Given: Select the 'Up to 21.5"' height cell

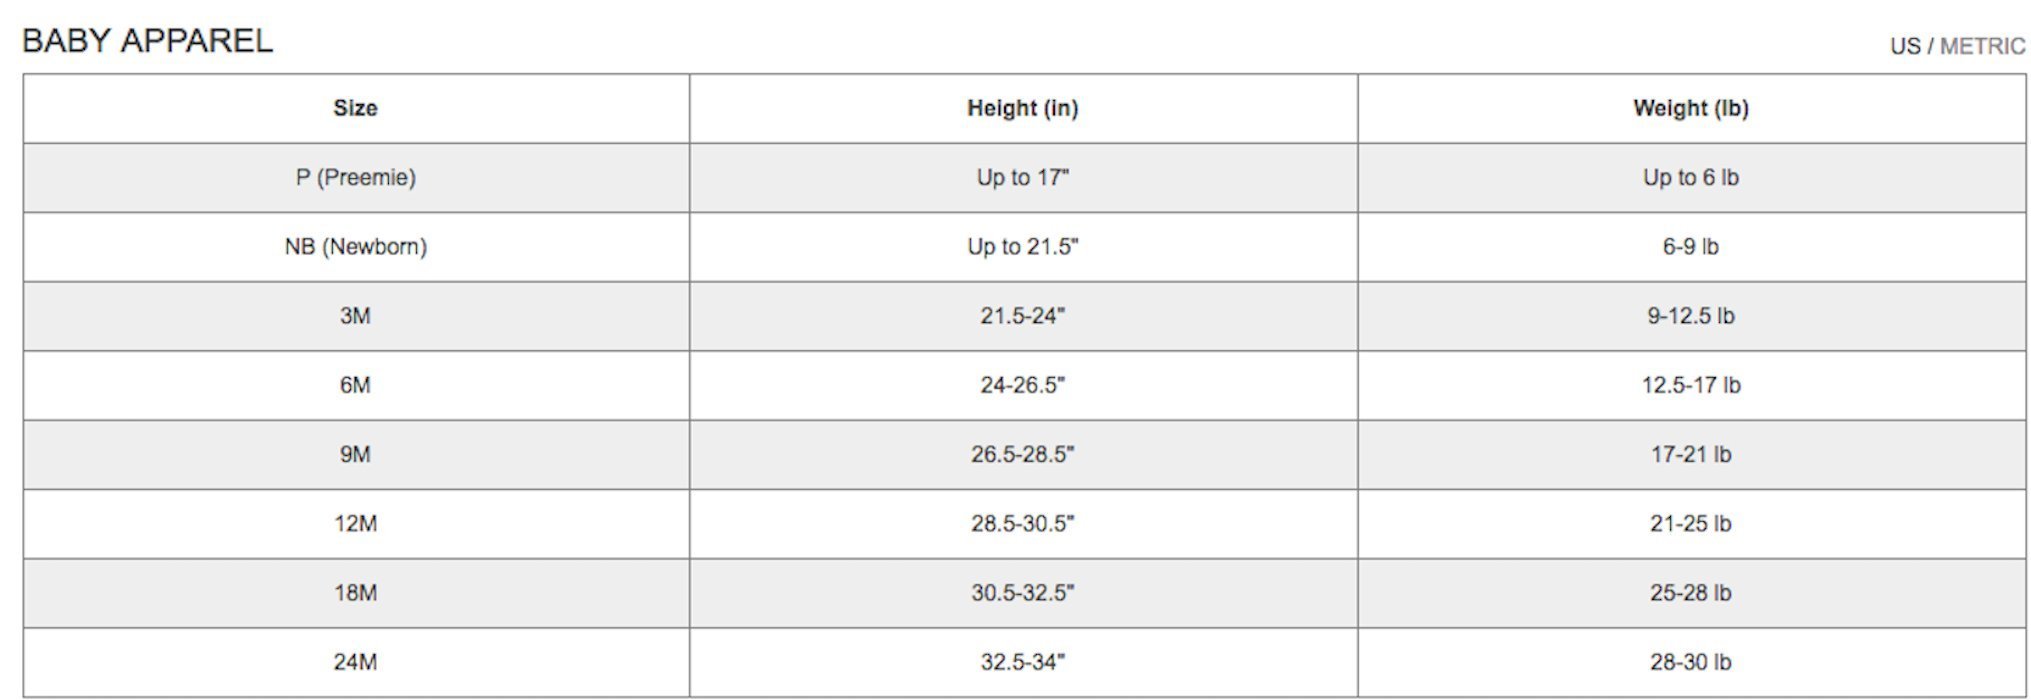Looking at the screenshot, I should (1022, 246).
